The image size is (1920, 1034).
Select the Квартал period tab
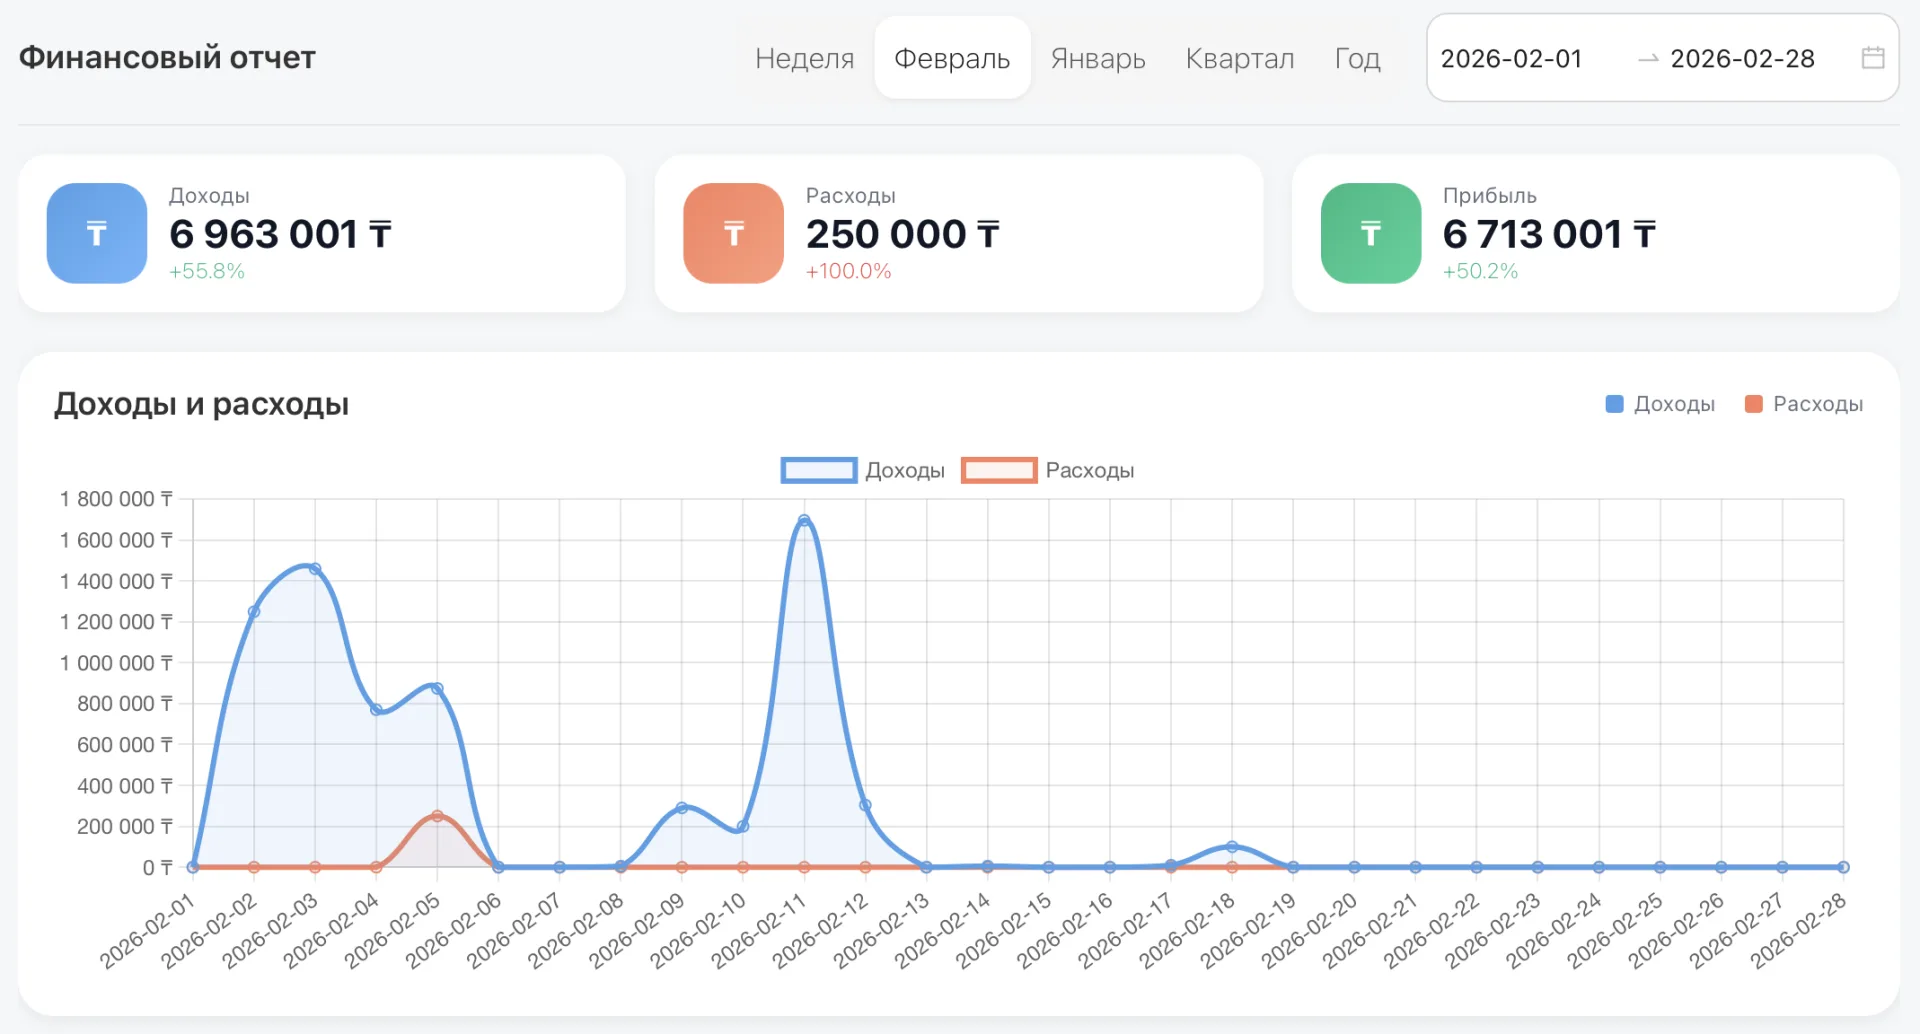1240,58
